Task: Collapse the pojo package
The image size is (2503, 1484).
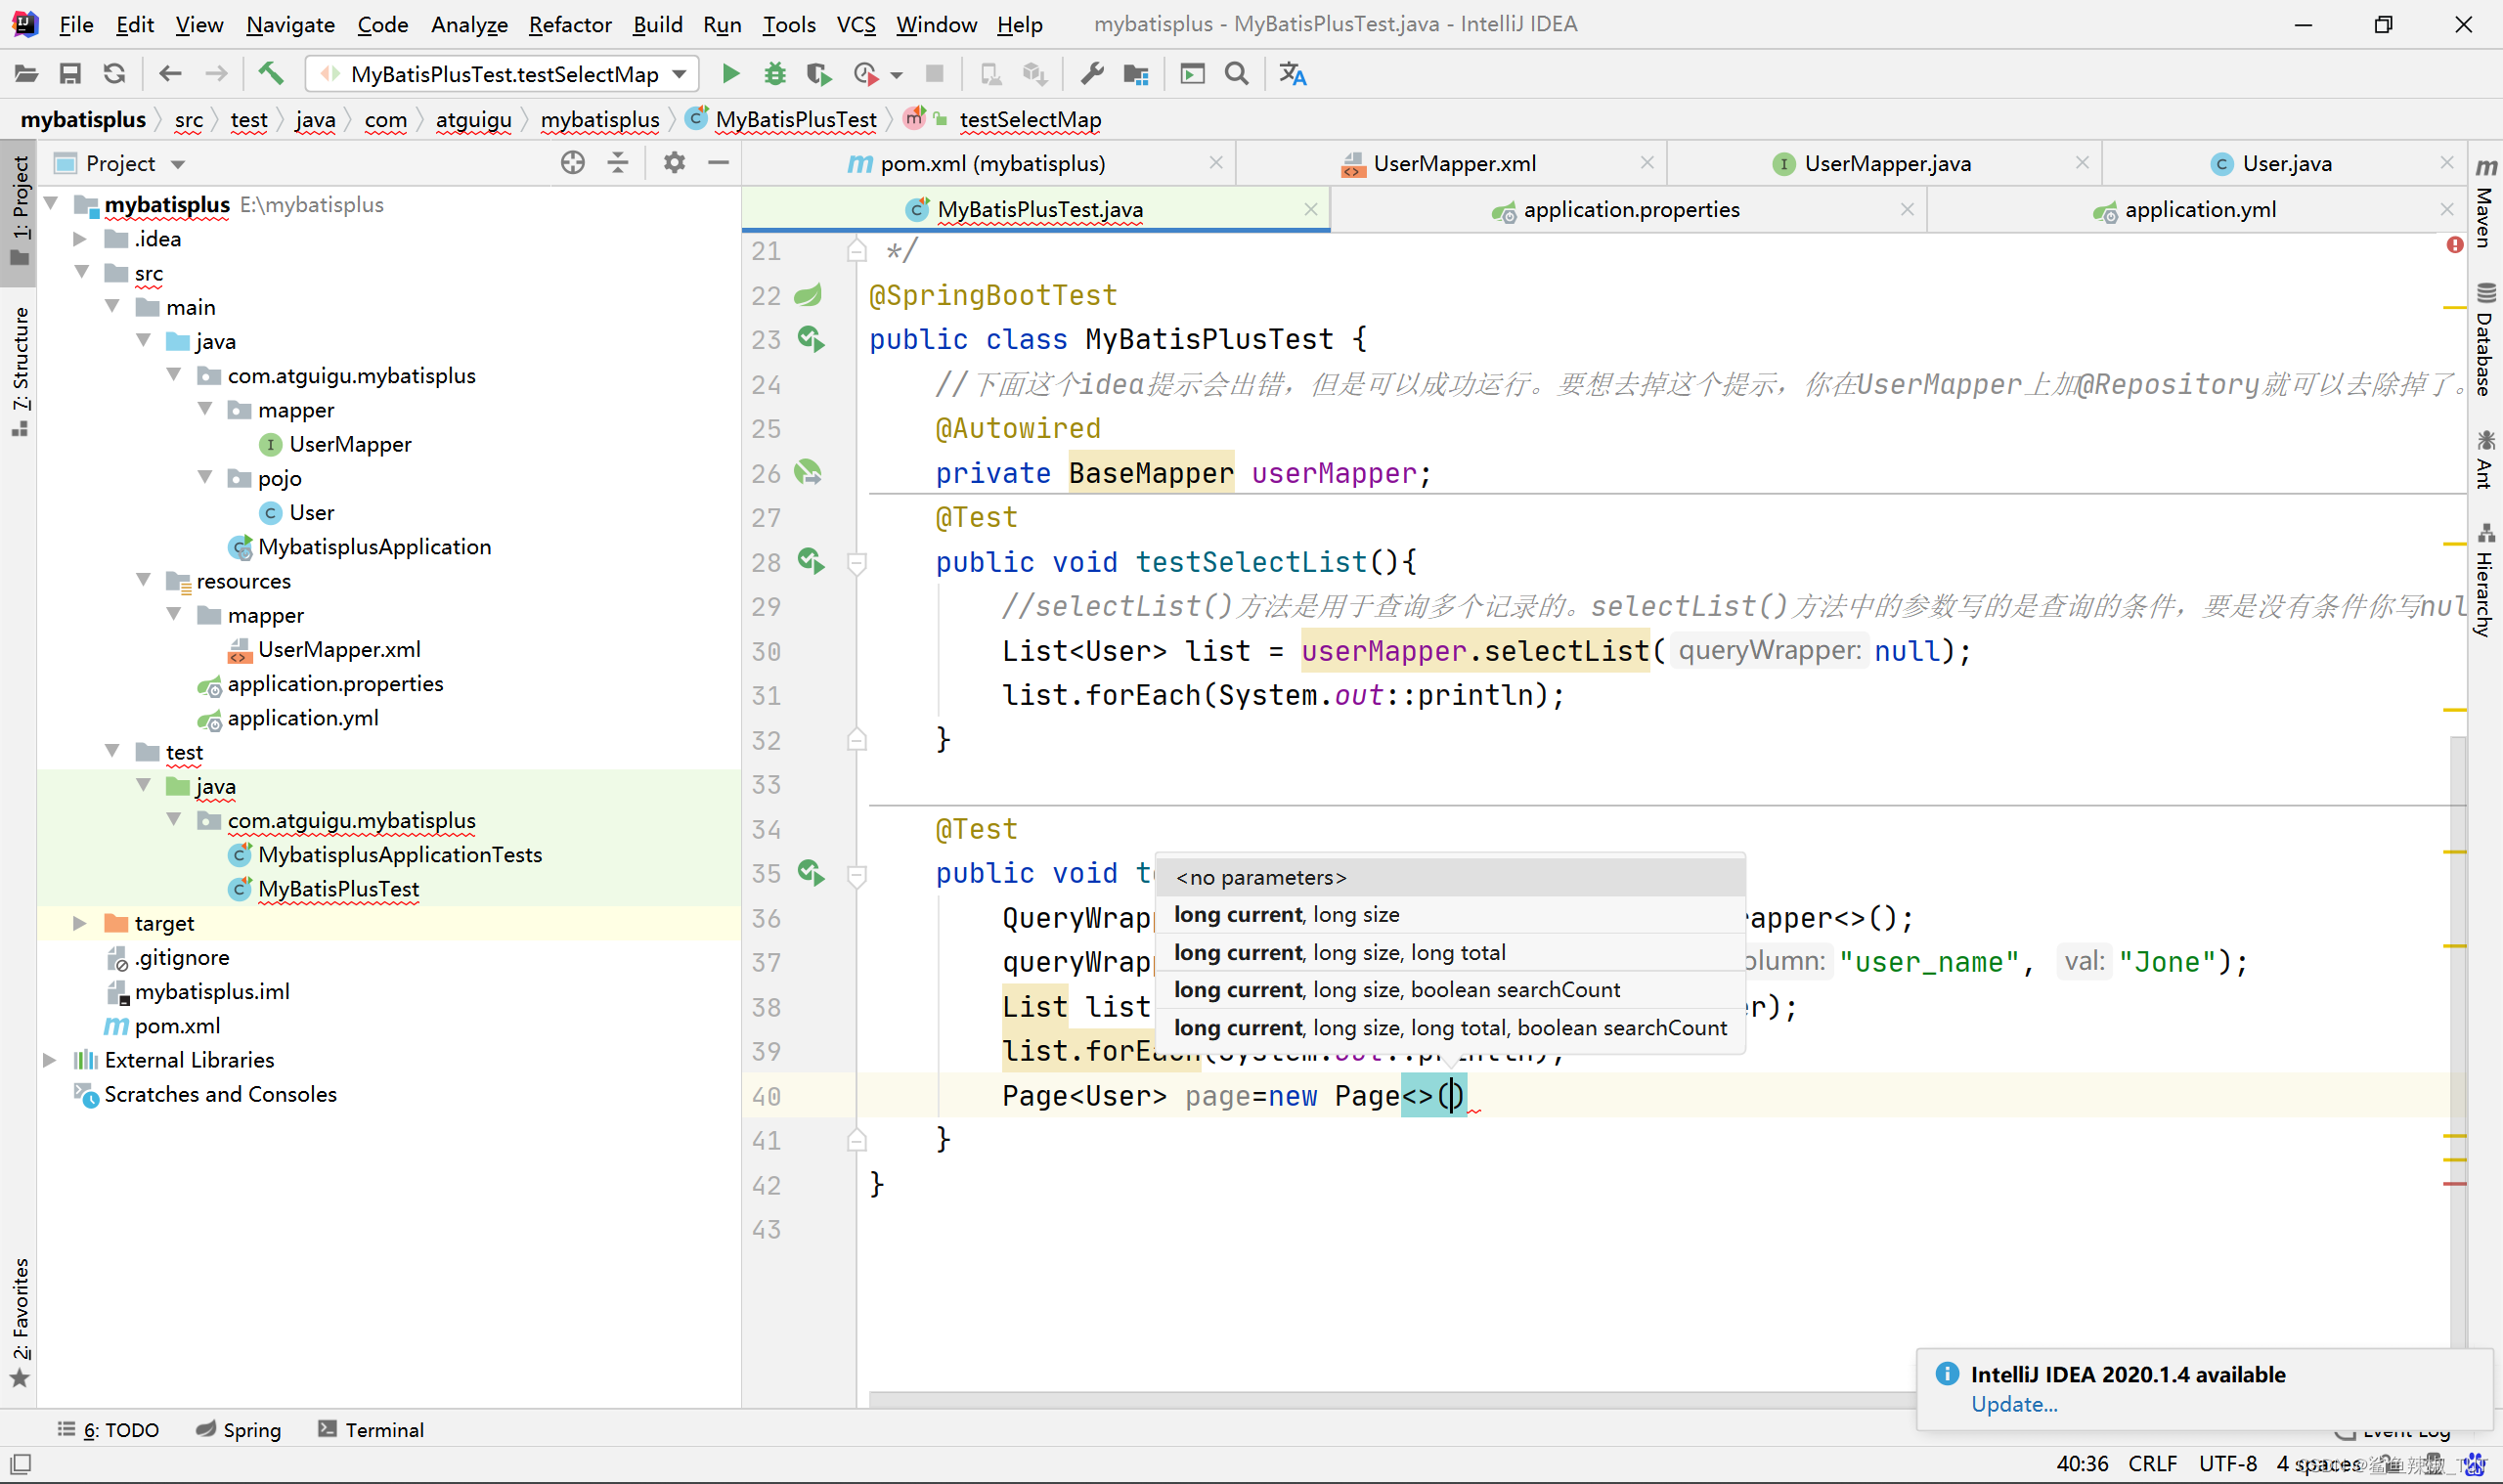Action: point(205,478)
